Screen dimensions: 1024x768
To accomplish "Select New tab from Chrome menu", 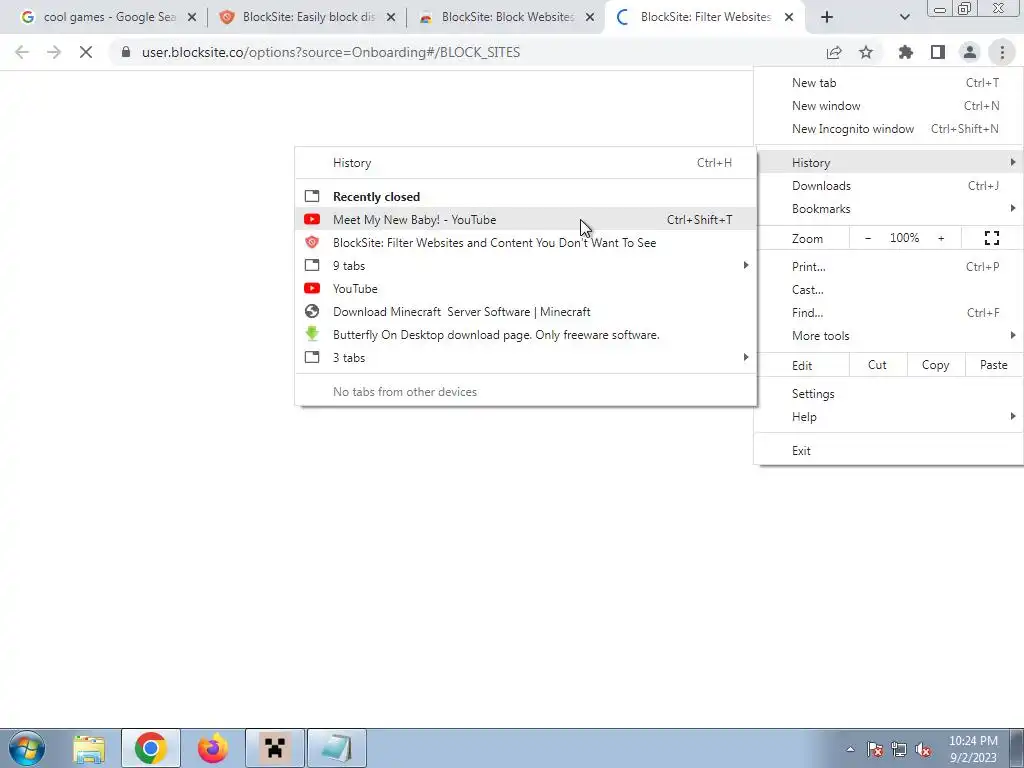I will click(x=888, y=83).
